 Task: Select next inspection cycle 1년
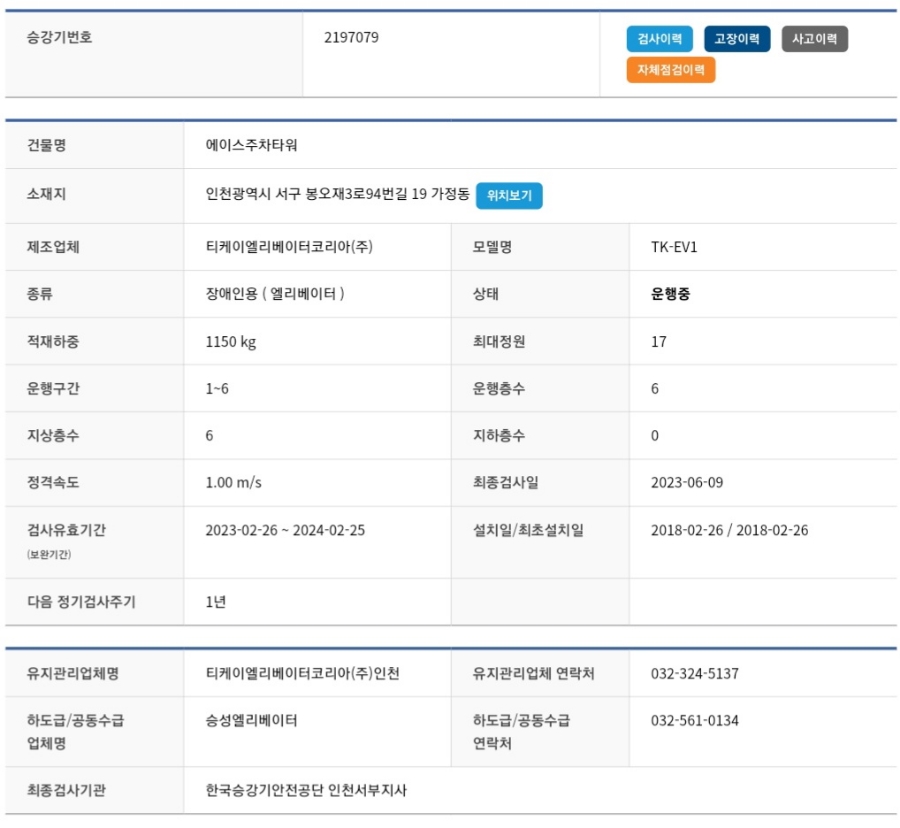pos(216,602)
